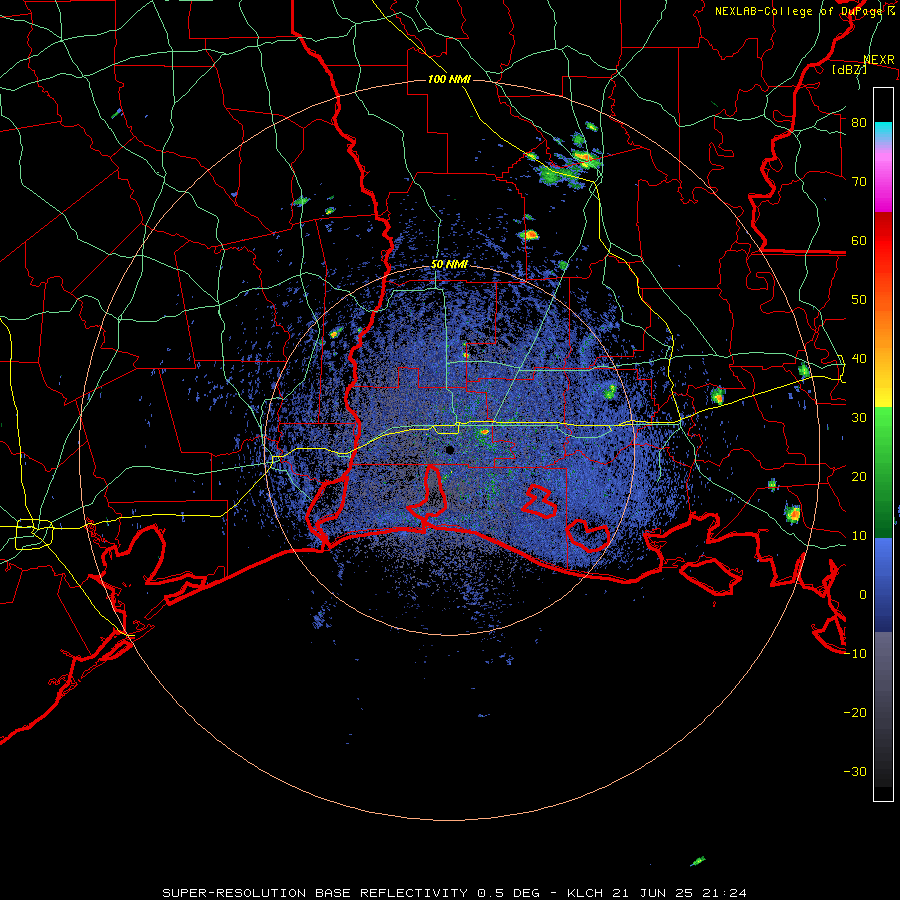Click the 60 dBZ scale label
Image resolution: width=900 pixels, height=900 pixels.
(x=859, y=240)
